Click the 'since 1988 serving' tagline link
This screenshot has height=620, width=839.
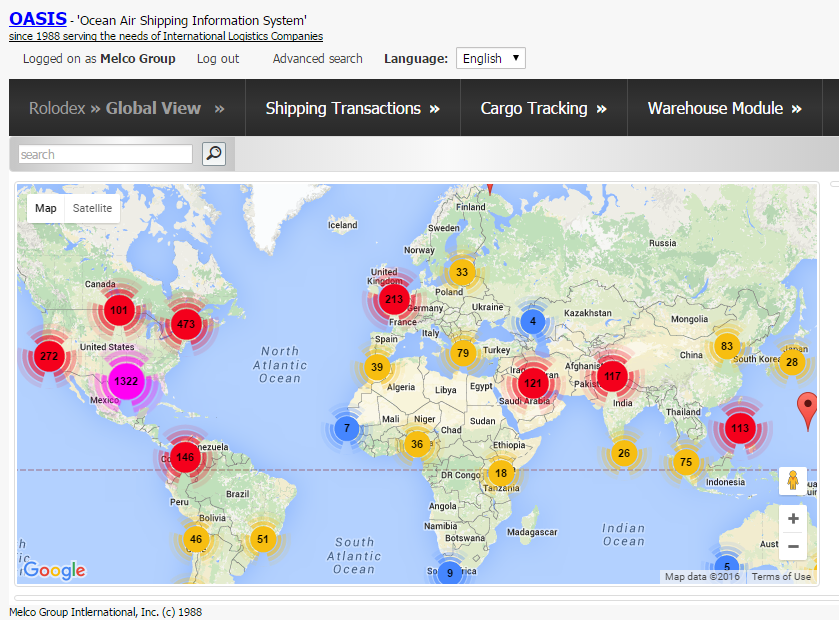166,36
